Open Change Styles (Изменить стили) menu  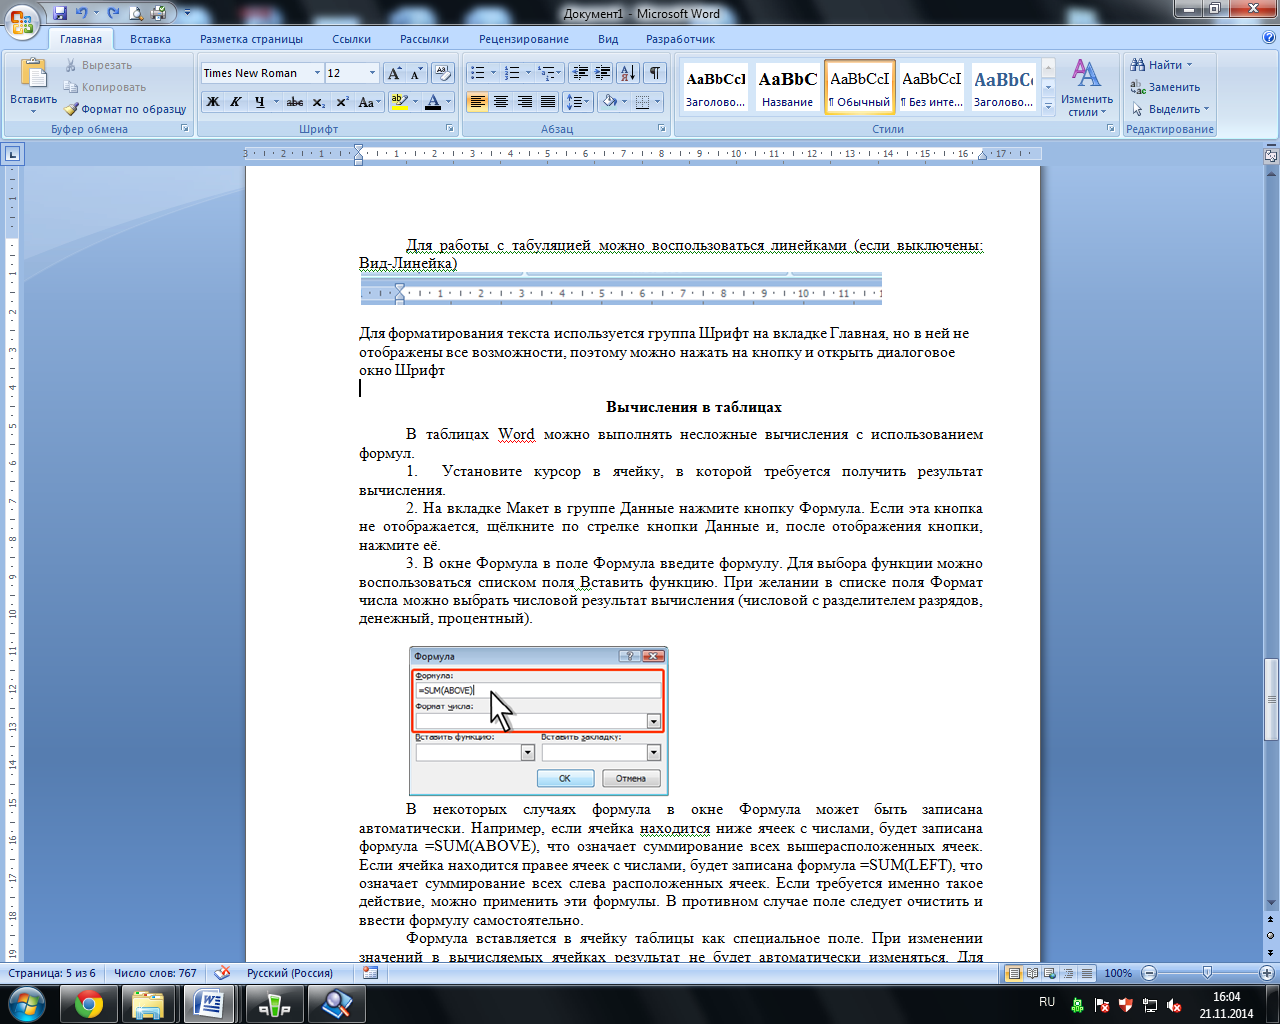(x=1087, y=88)
